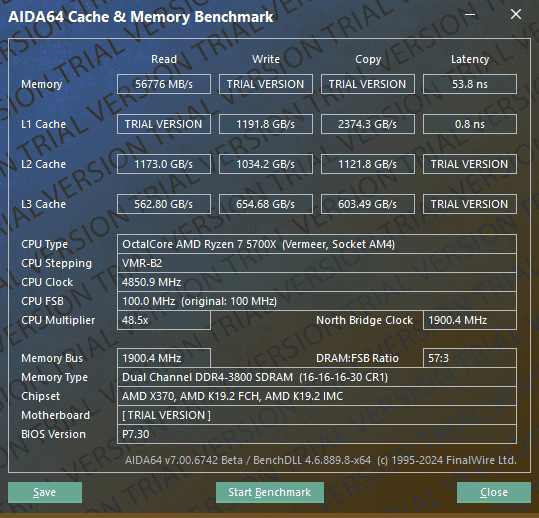Screen dimensions: 539x518
Task: Click the Memory Bus label
Action: point(52,359)
